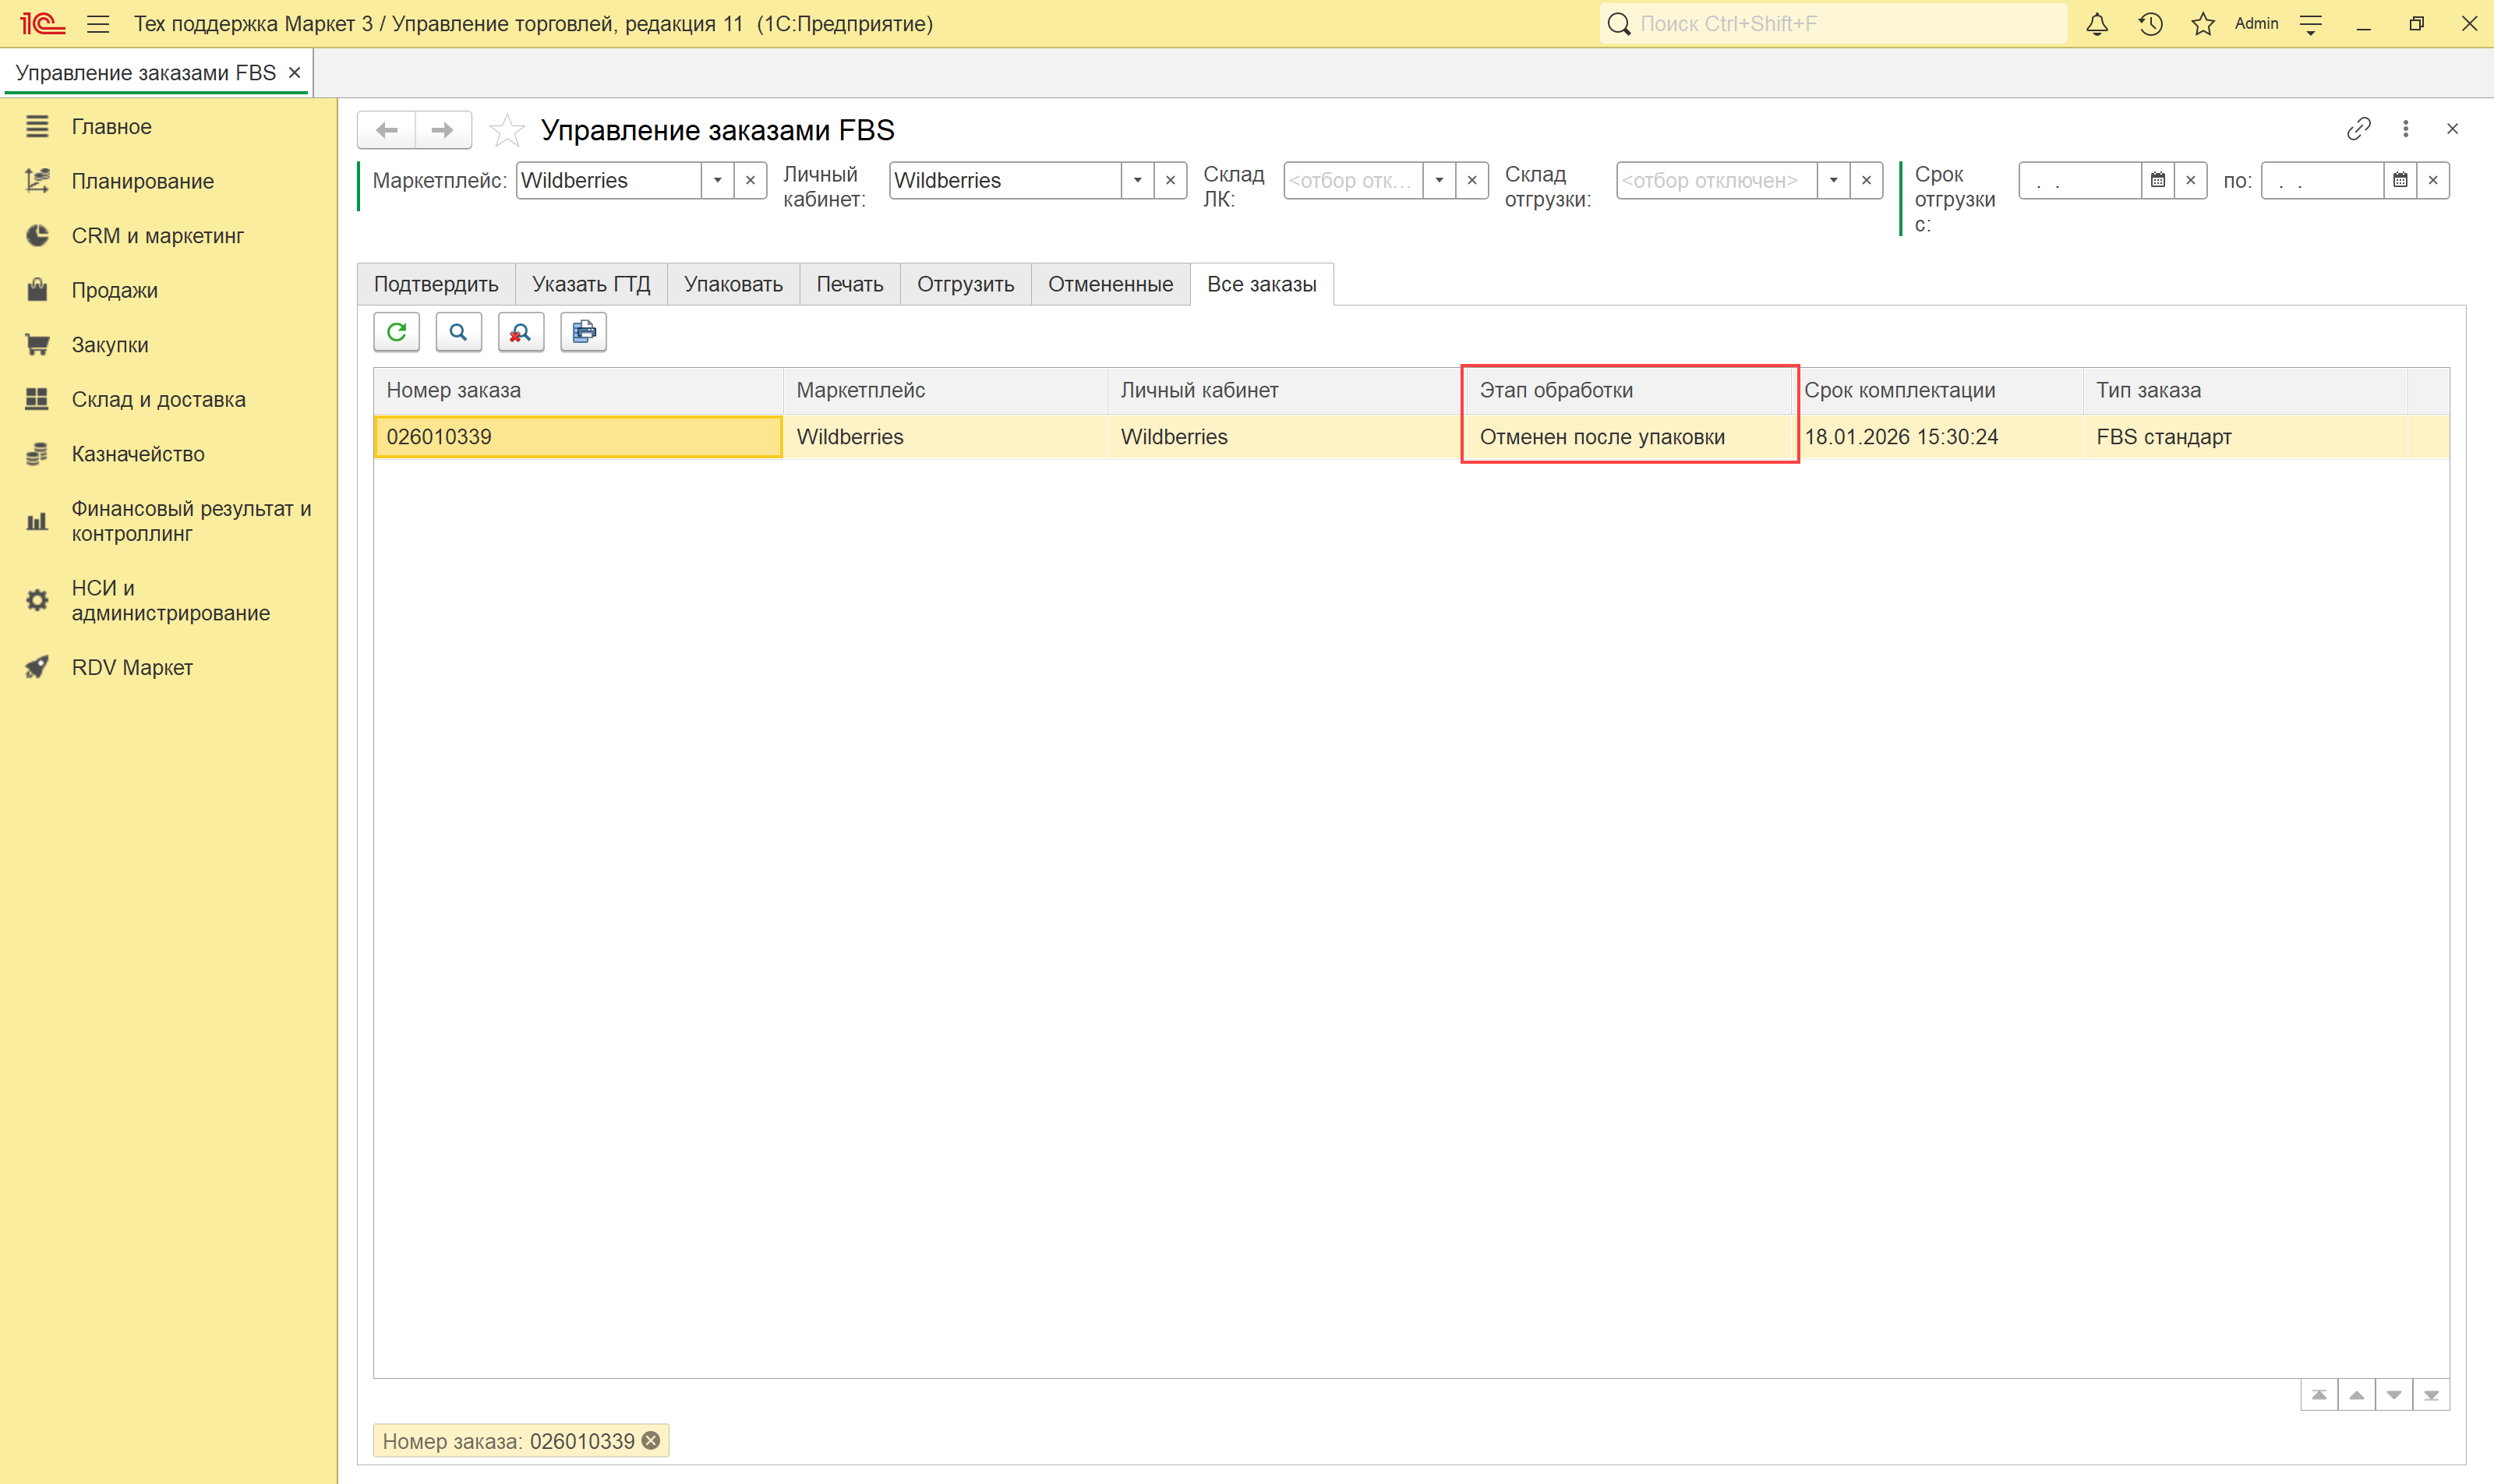Expand the Личный кабинет dropdown arrow
Screen dimensions: 2494x1484
point(1137,181)
